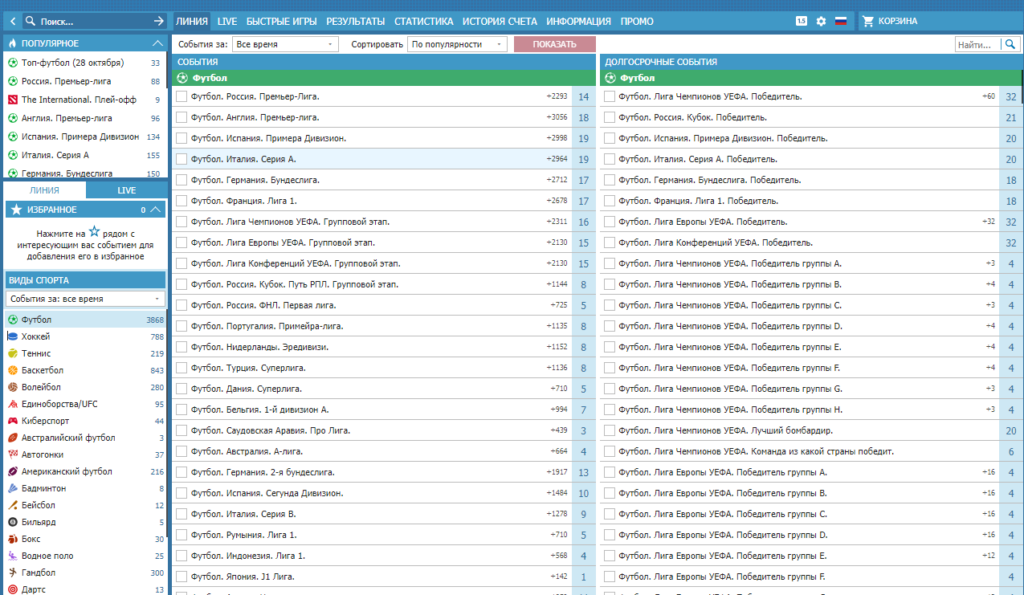
Task: Open История счета menu item
Action: [x=500, y=22]
